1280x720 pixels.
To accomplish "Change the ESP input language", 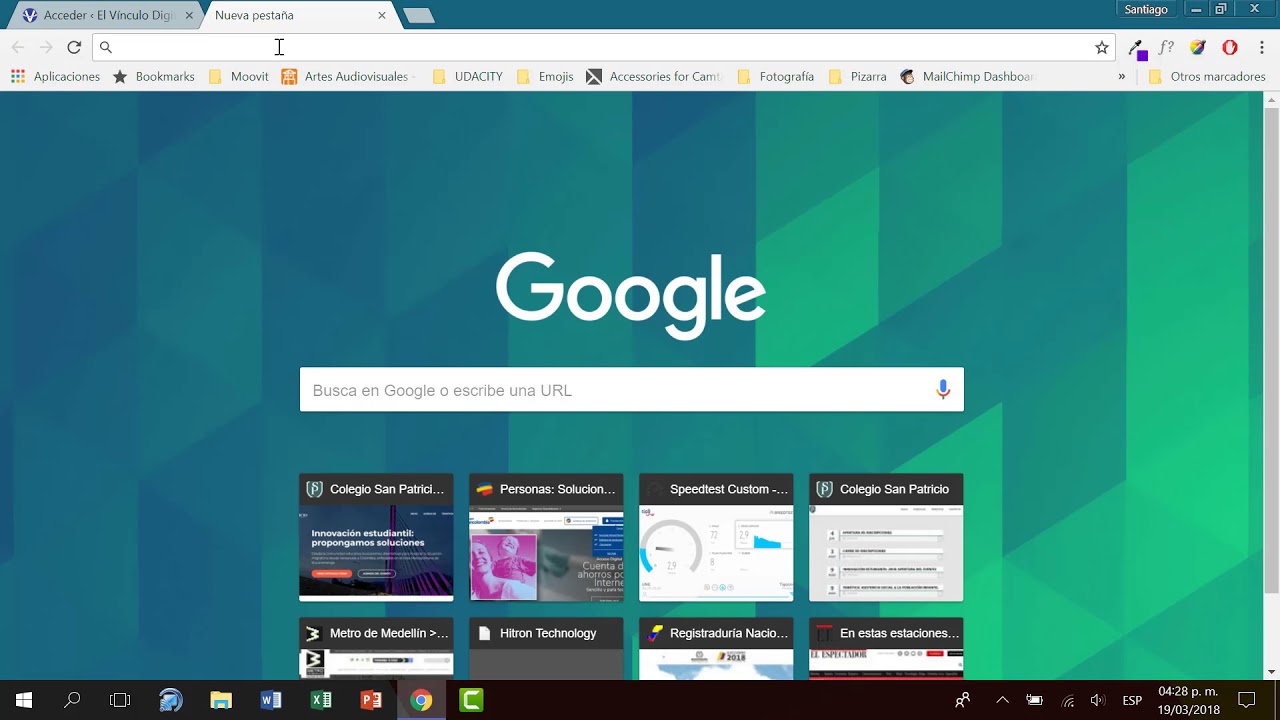I will [1132, 700].
